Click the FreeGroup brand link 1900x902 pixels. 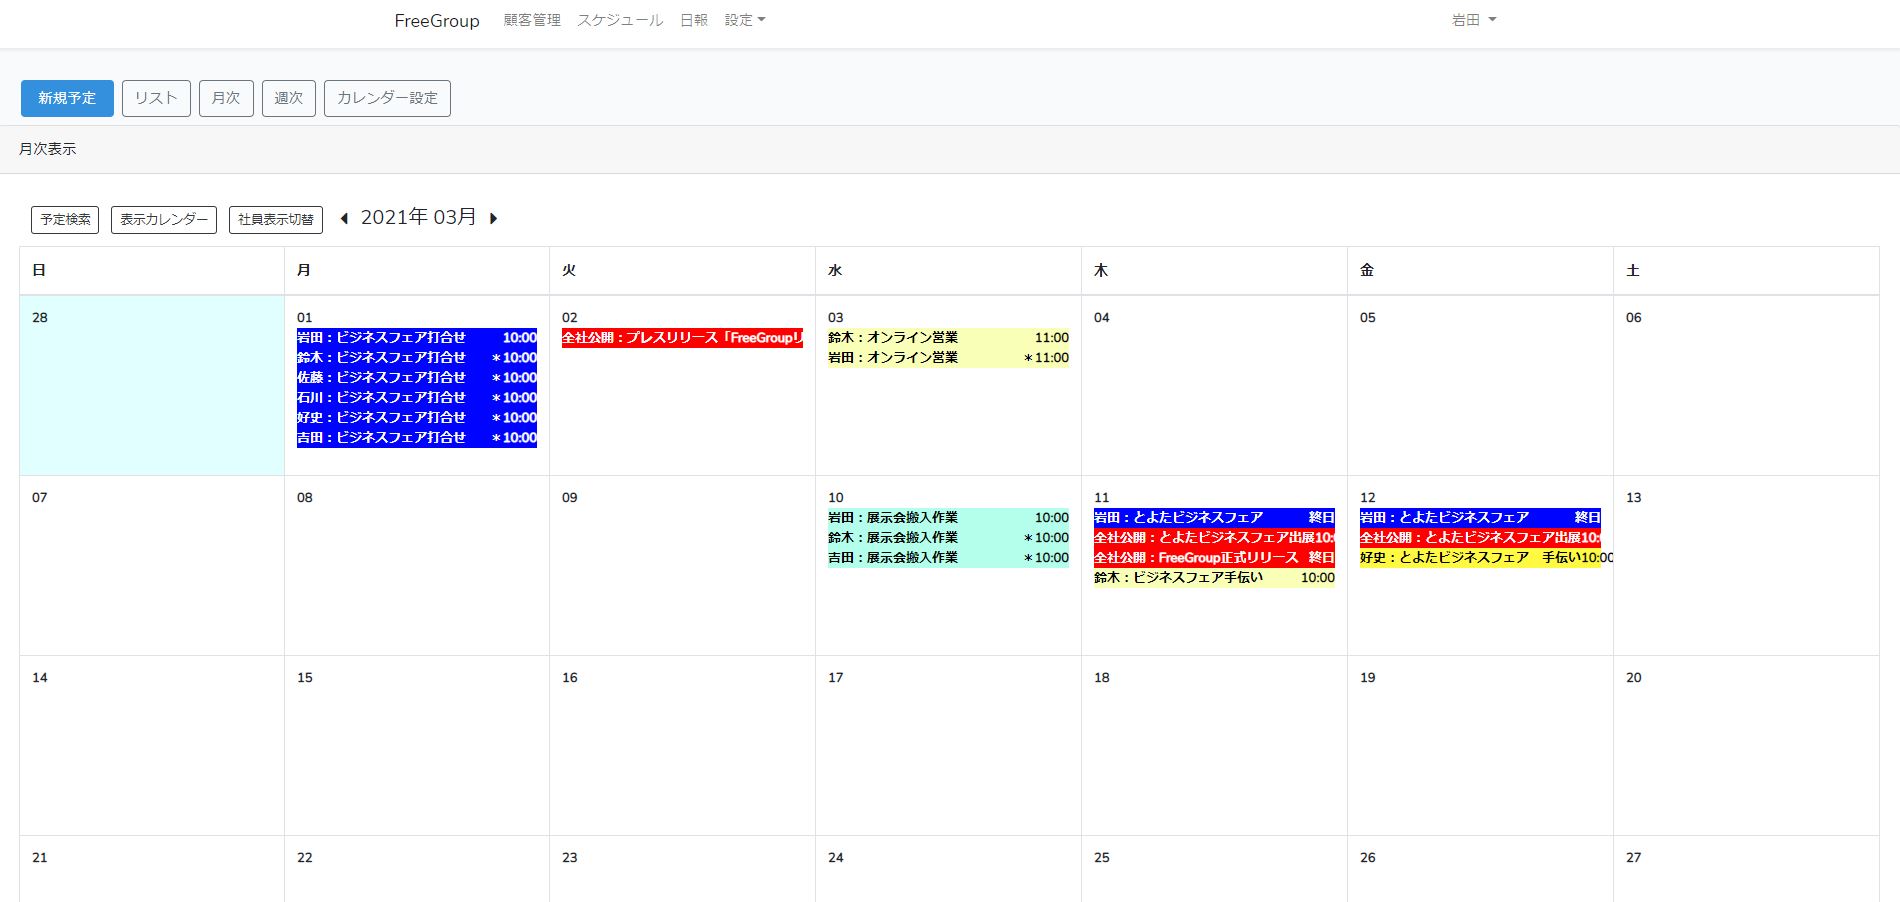pos(437,20)
